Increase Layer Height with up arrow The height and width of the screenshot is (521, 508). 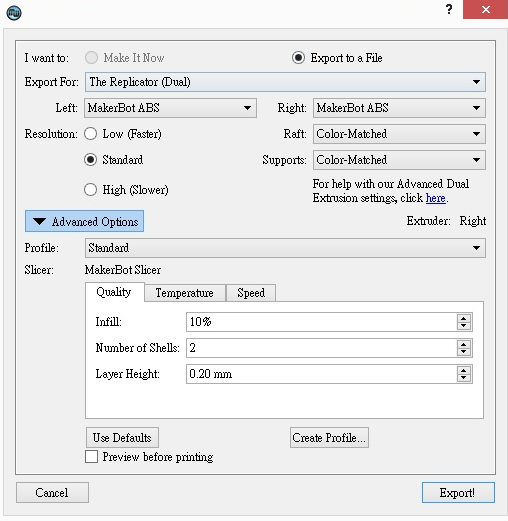click(x=464, y=370)
